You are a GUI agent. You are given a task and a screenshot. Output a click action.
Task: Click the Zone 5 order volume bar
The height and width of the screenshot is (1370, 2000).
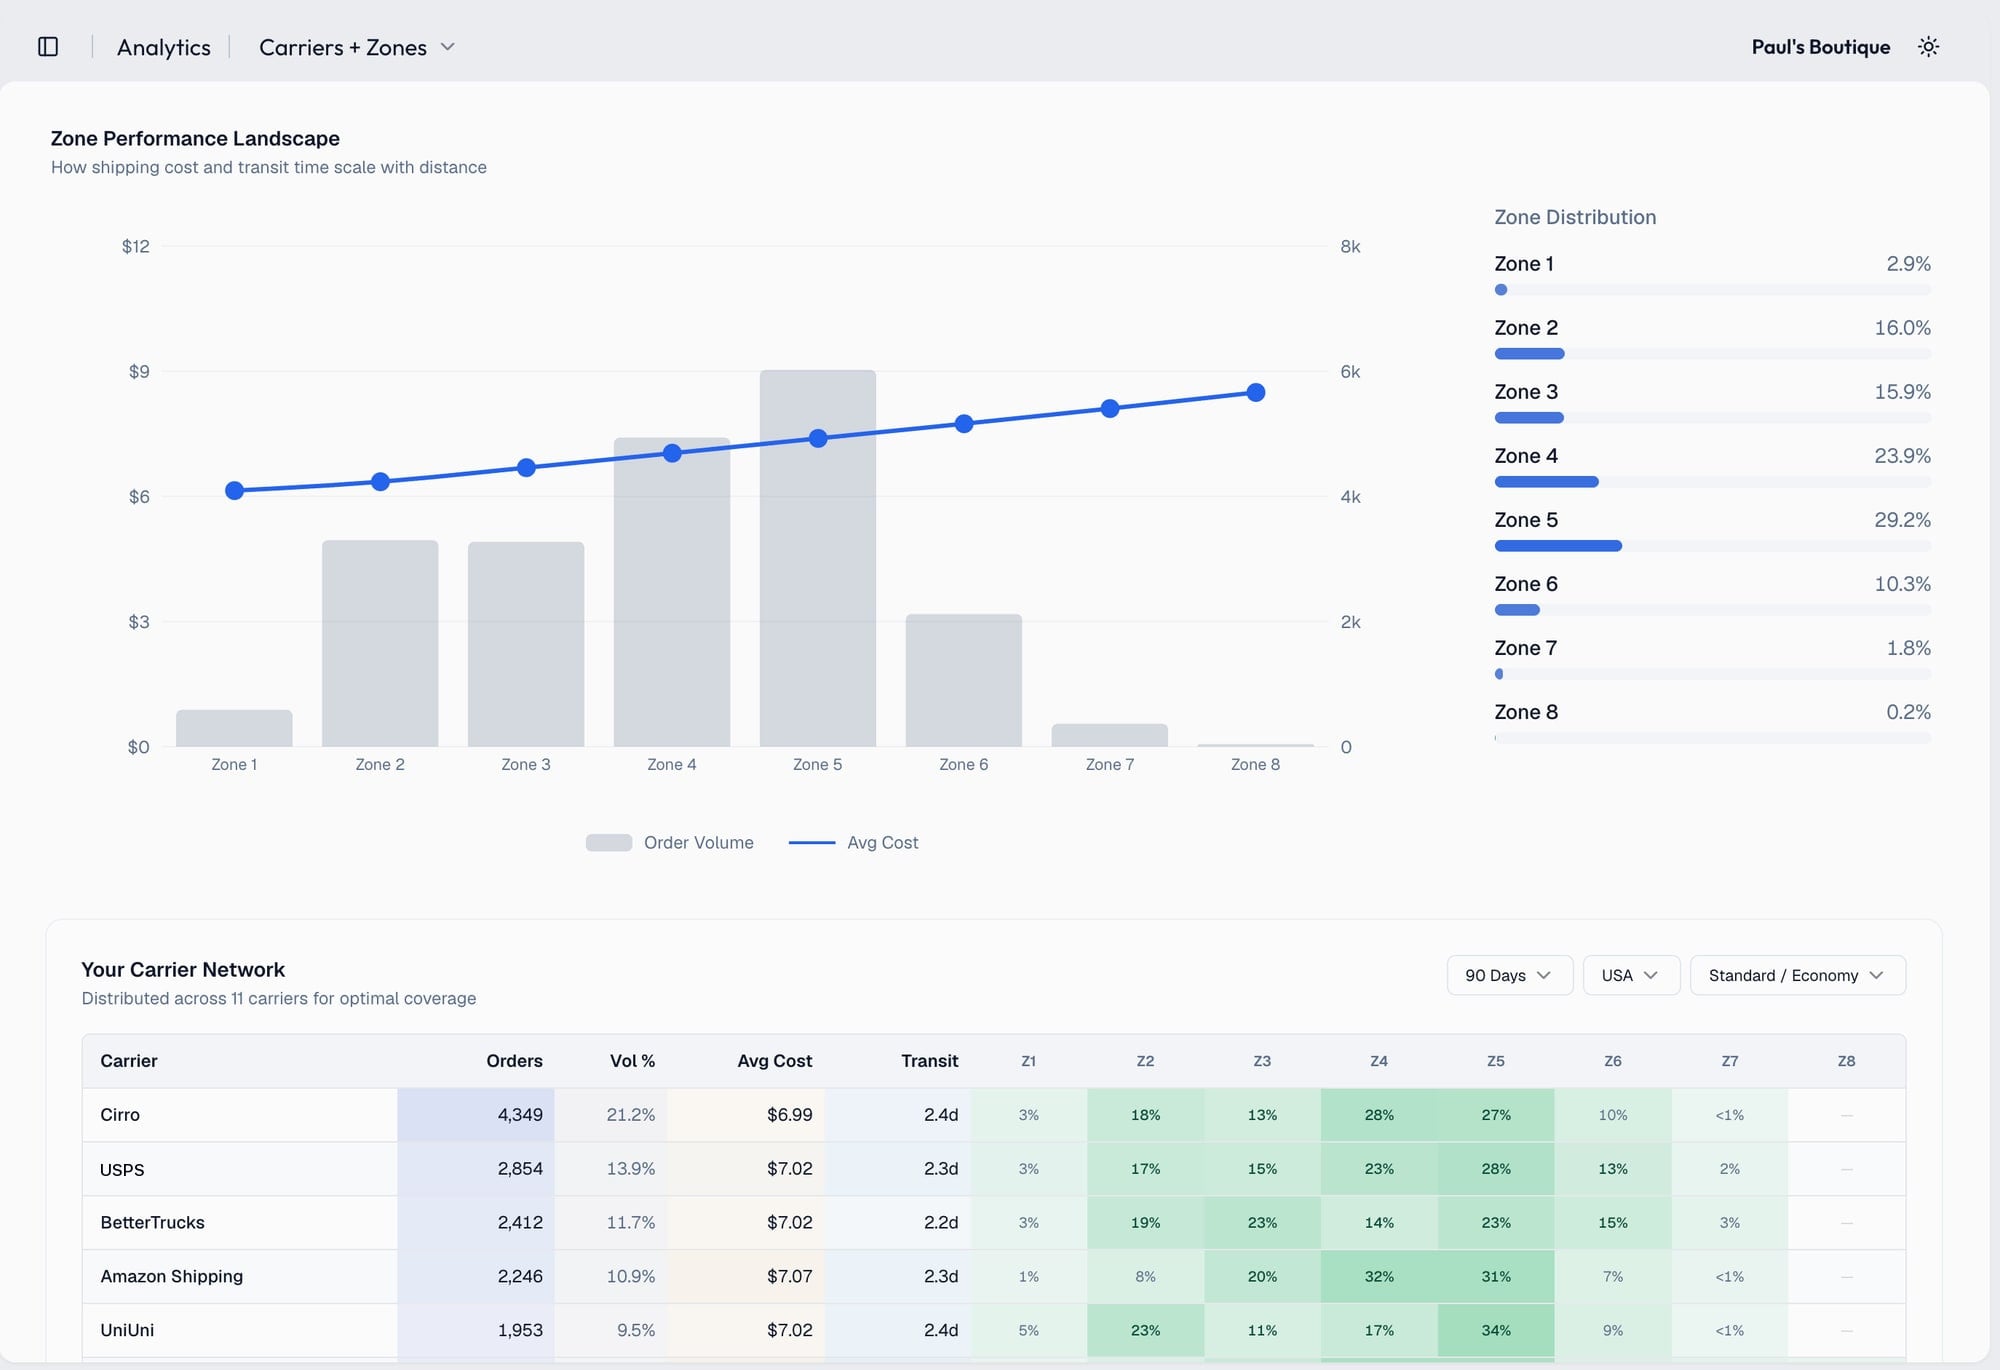pos(818,558)
